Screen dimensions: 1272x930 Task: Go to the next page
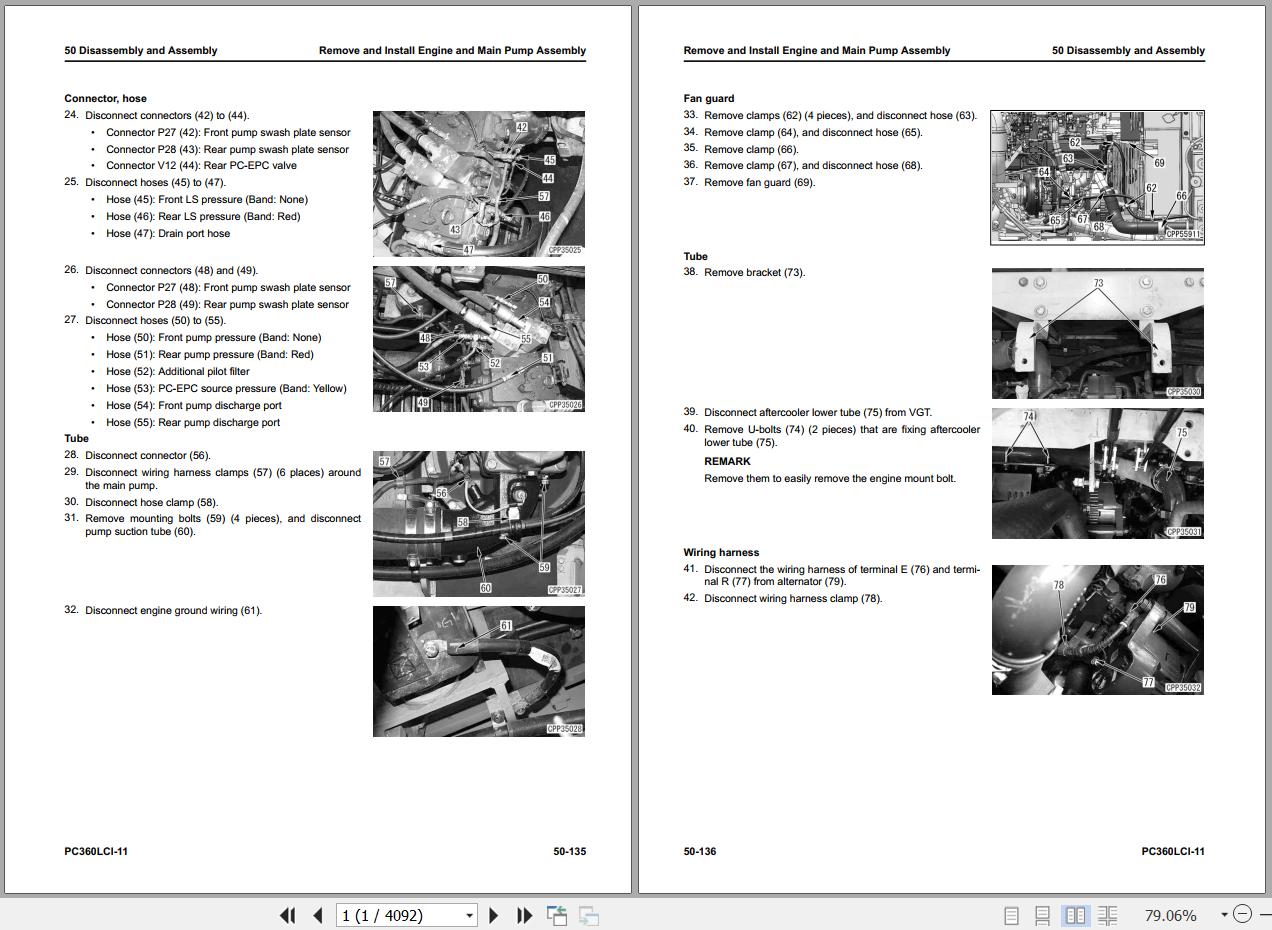click(493, 915)
